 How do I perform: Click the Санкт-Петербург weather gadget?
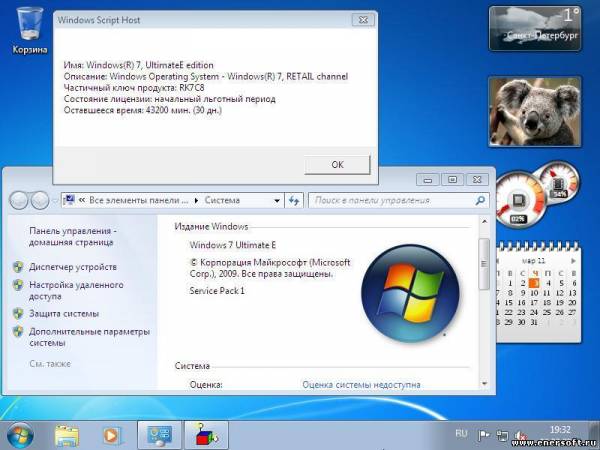535,29
